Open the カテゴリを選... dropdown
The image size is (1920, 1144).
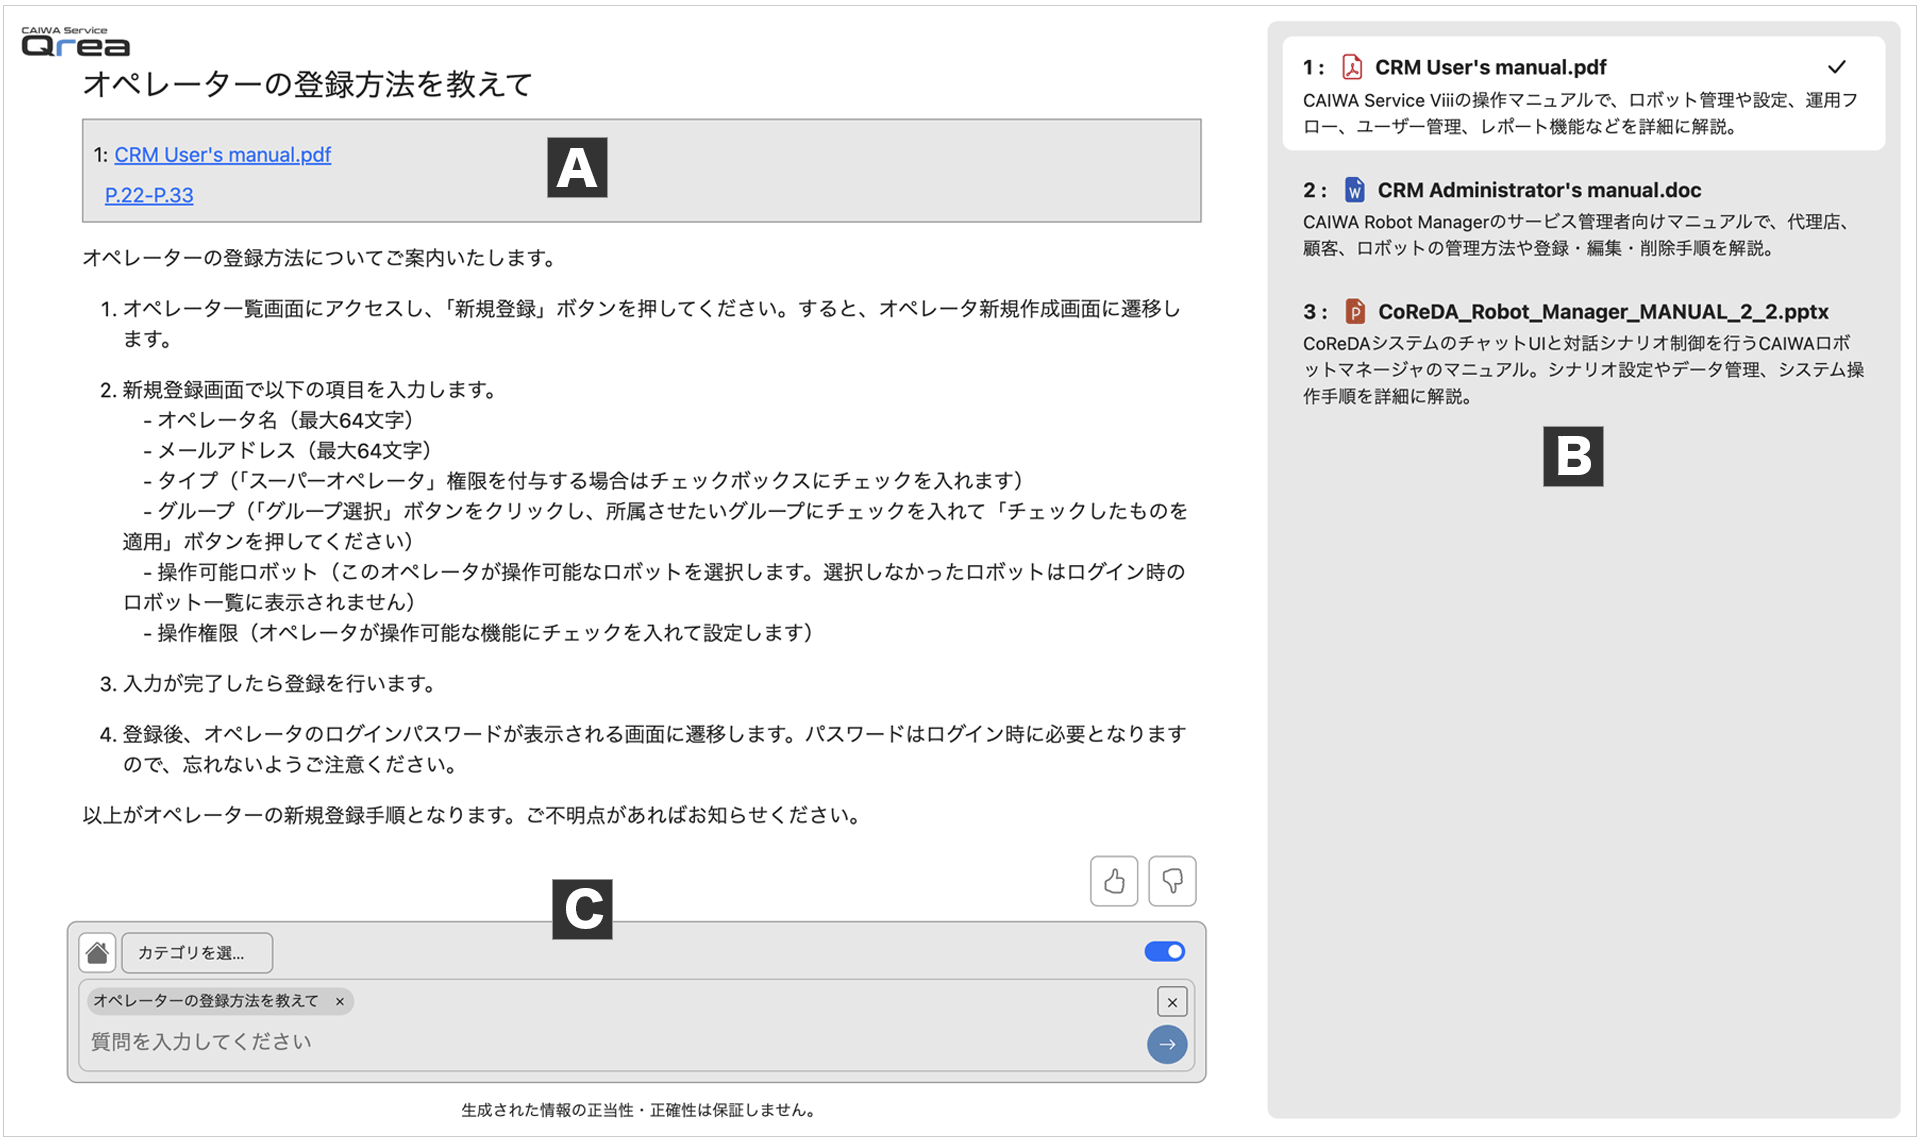pos(197,953)
